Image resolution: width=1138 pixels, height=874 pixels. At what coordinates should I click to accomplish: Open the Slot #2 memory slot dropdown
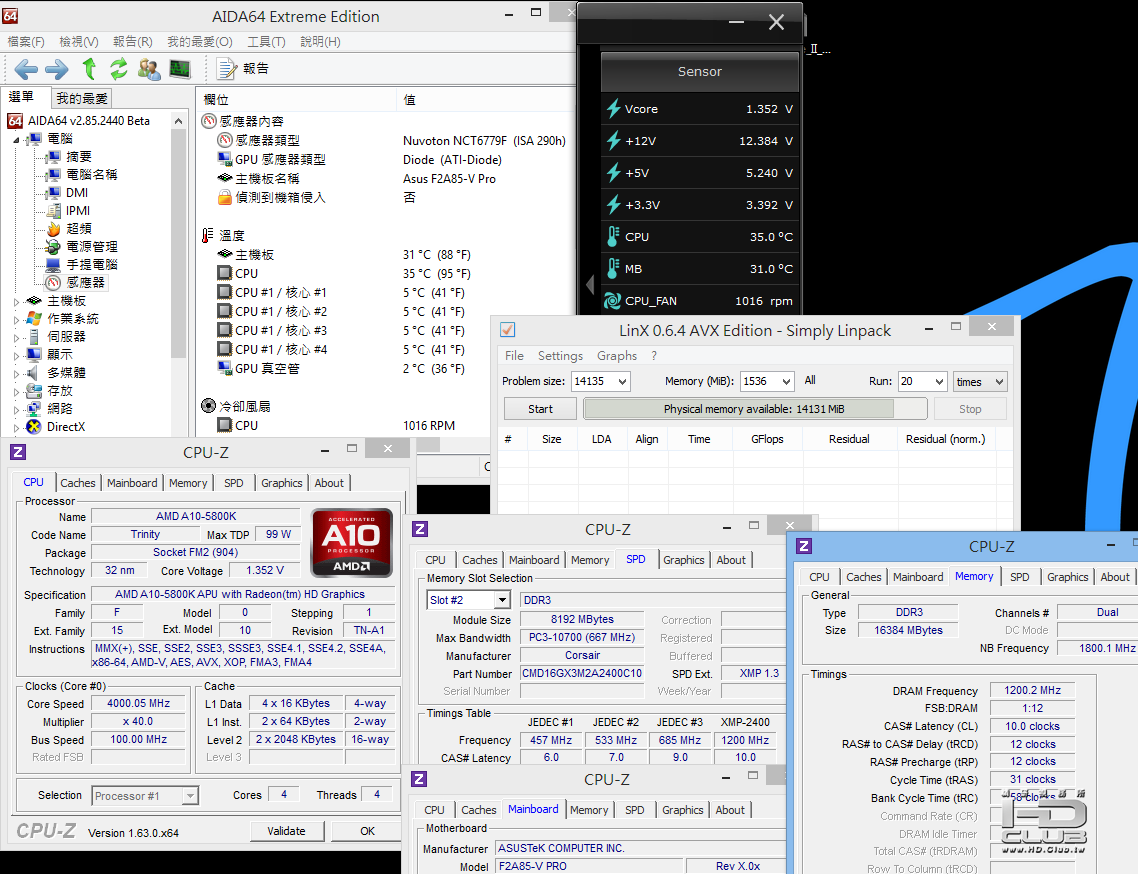[x=501, y=600]
